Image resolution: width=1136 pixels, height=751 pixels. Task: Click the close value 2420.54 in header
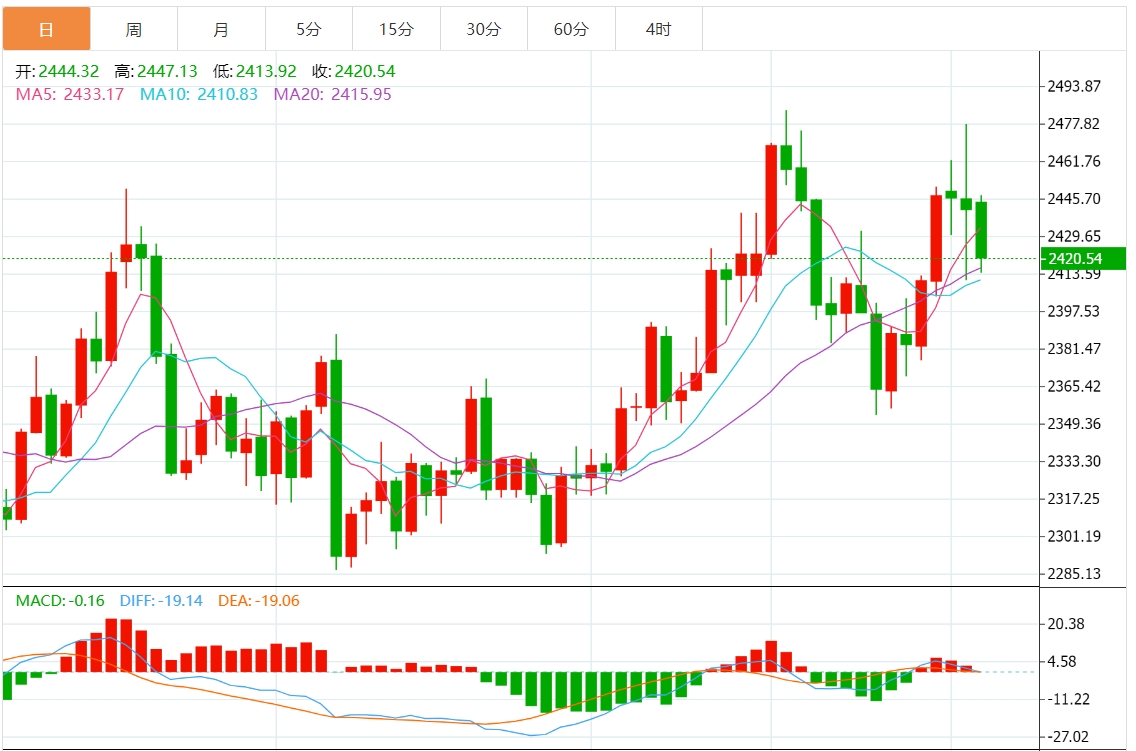365,71
